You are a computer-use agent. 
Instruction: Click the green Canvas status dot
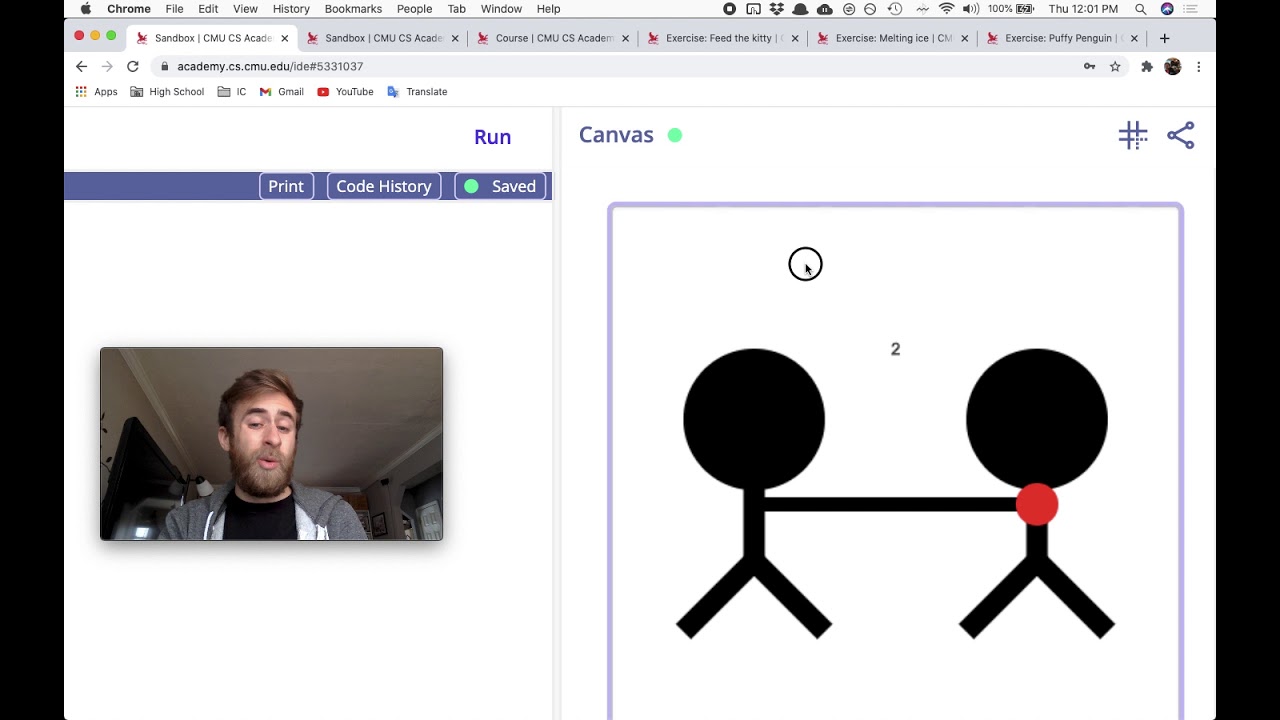[x=675, y=135]
